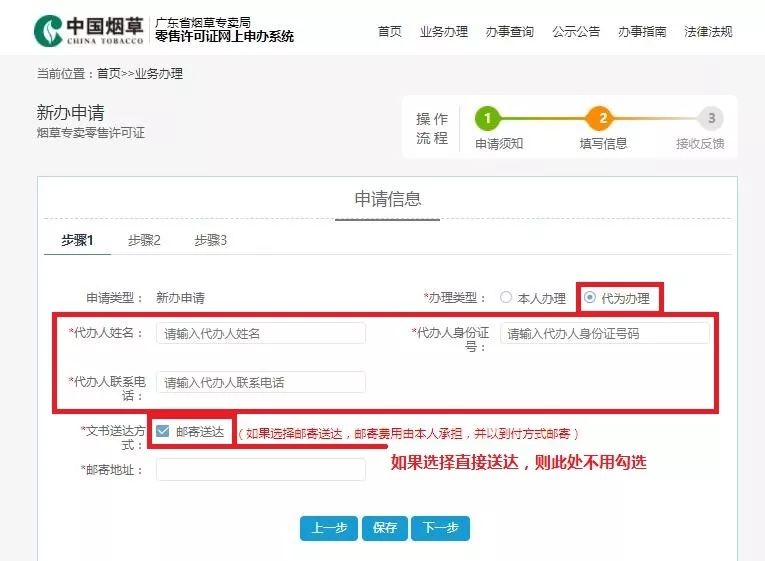
Task: Click the 下一步 button
Action: [x=441, y=528]
